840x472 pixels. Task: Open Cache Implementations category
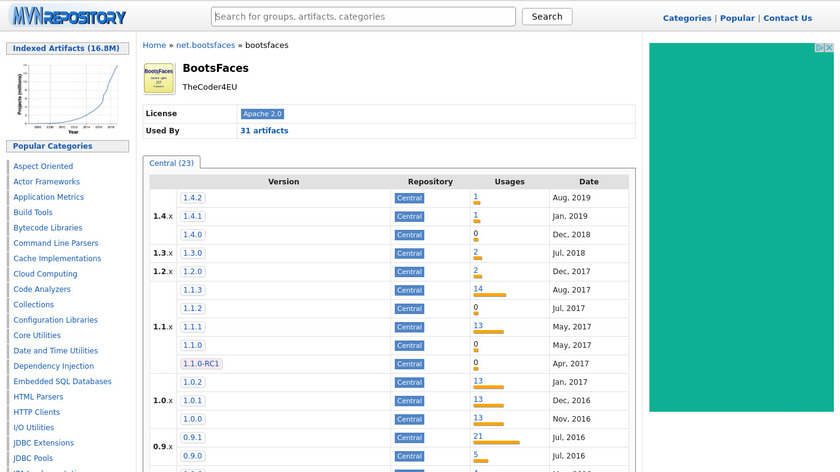pos(57,258)
